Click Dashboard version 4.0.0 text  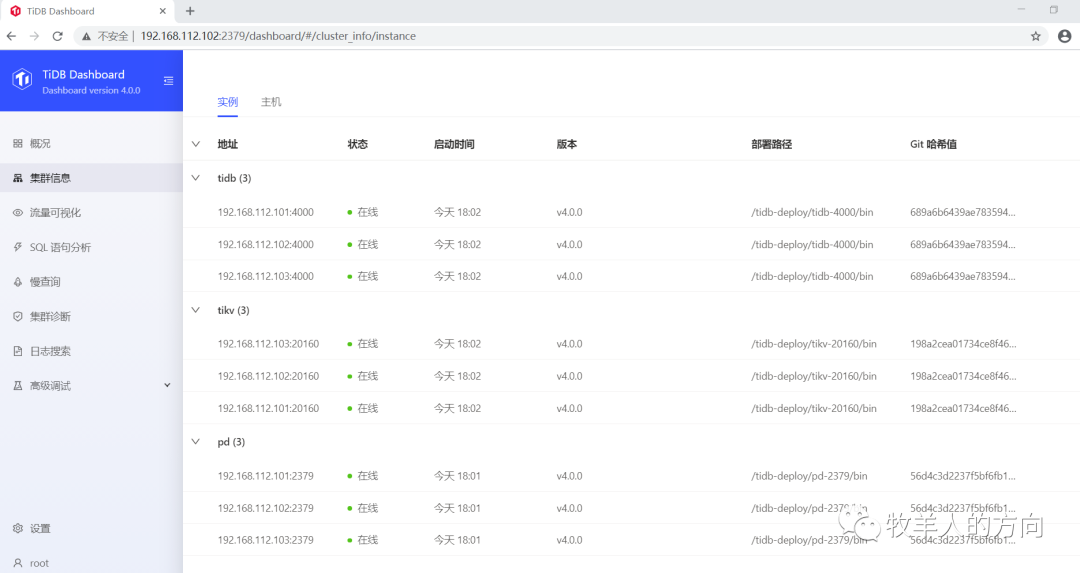[91, 90]
